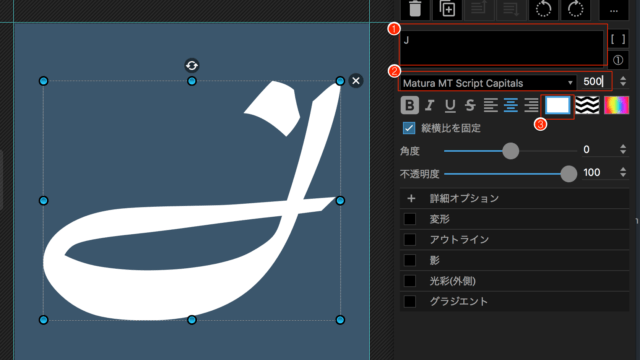Choose the wavy pattern fill swatch
This screenshot has width=640, height=360.
tap(587, 105)
